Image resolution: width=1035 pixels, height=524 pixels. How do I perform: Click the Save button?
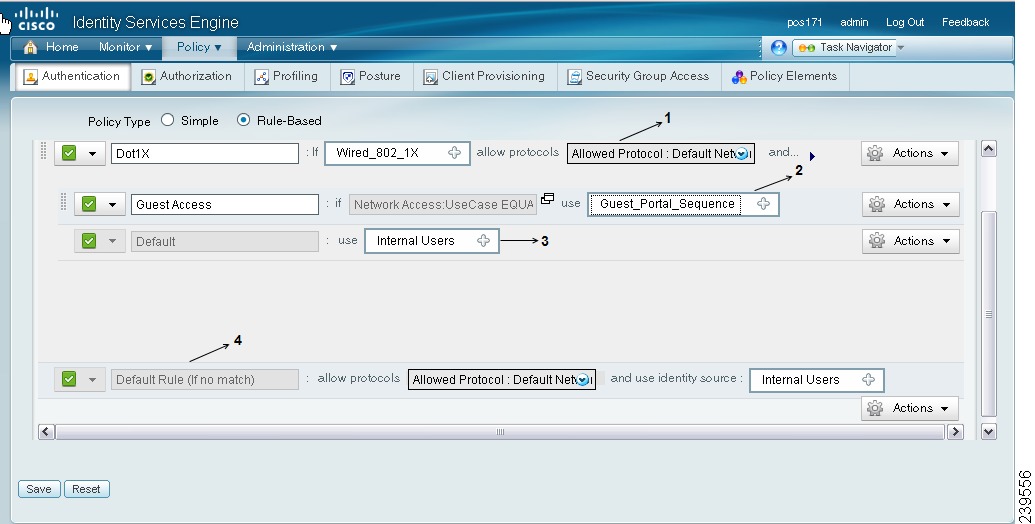pos(39,489)
